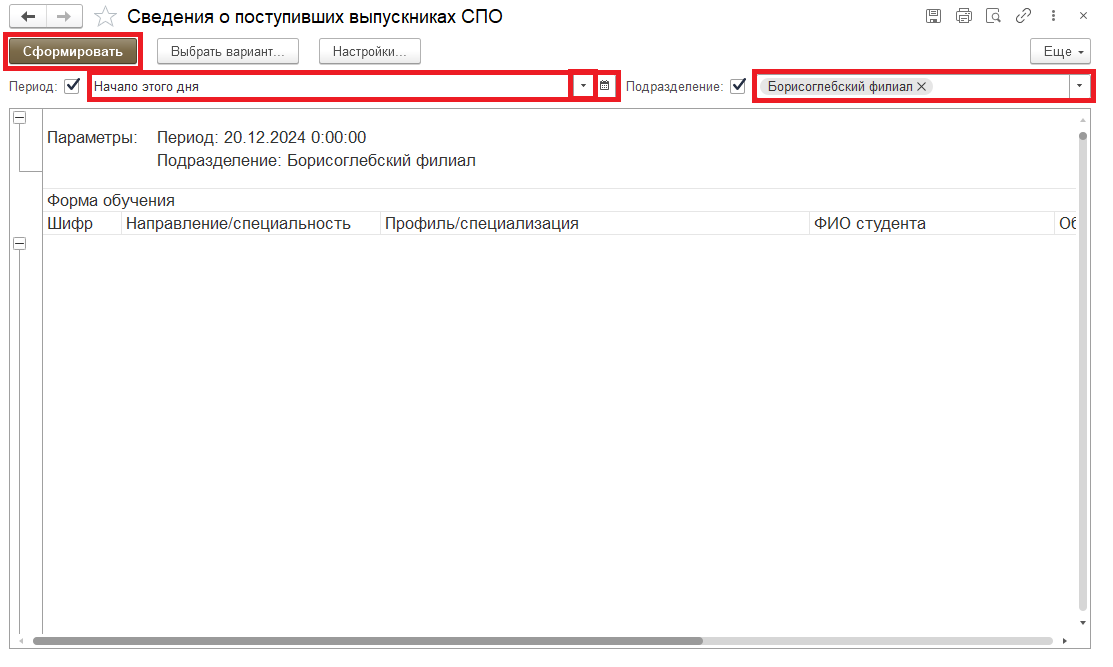The width and height of the screenshot is (1113, 667).
Task: Copy link using the chain icon
Action: (1023, 16)
